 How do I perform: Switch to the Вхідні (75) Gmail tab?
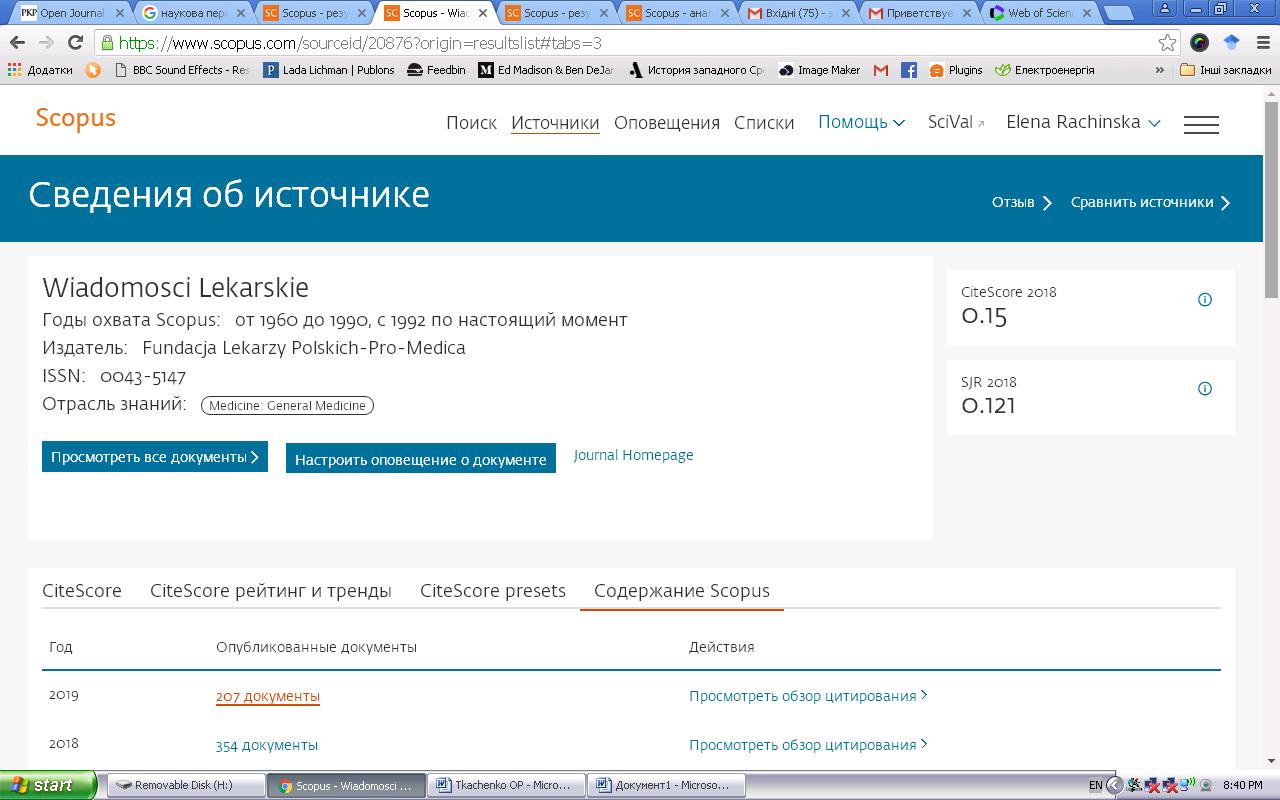tap(797, 13)
